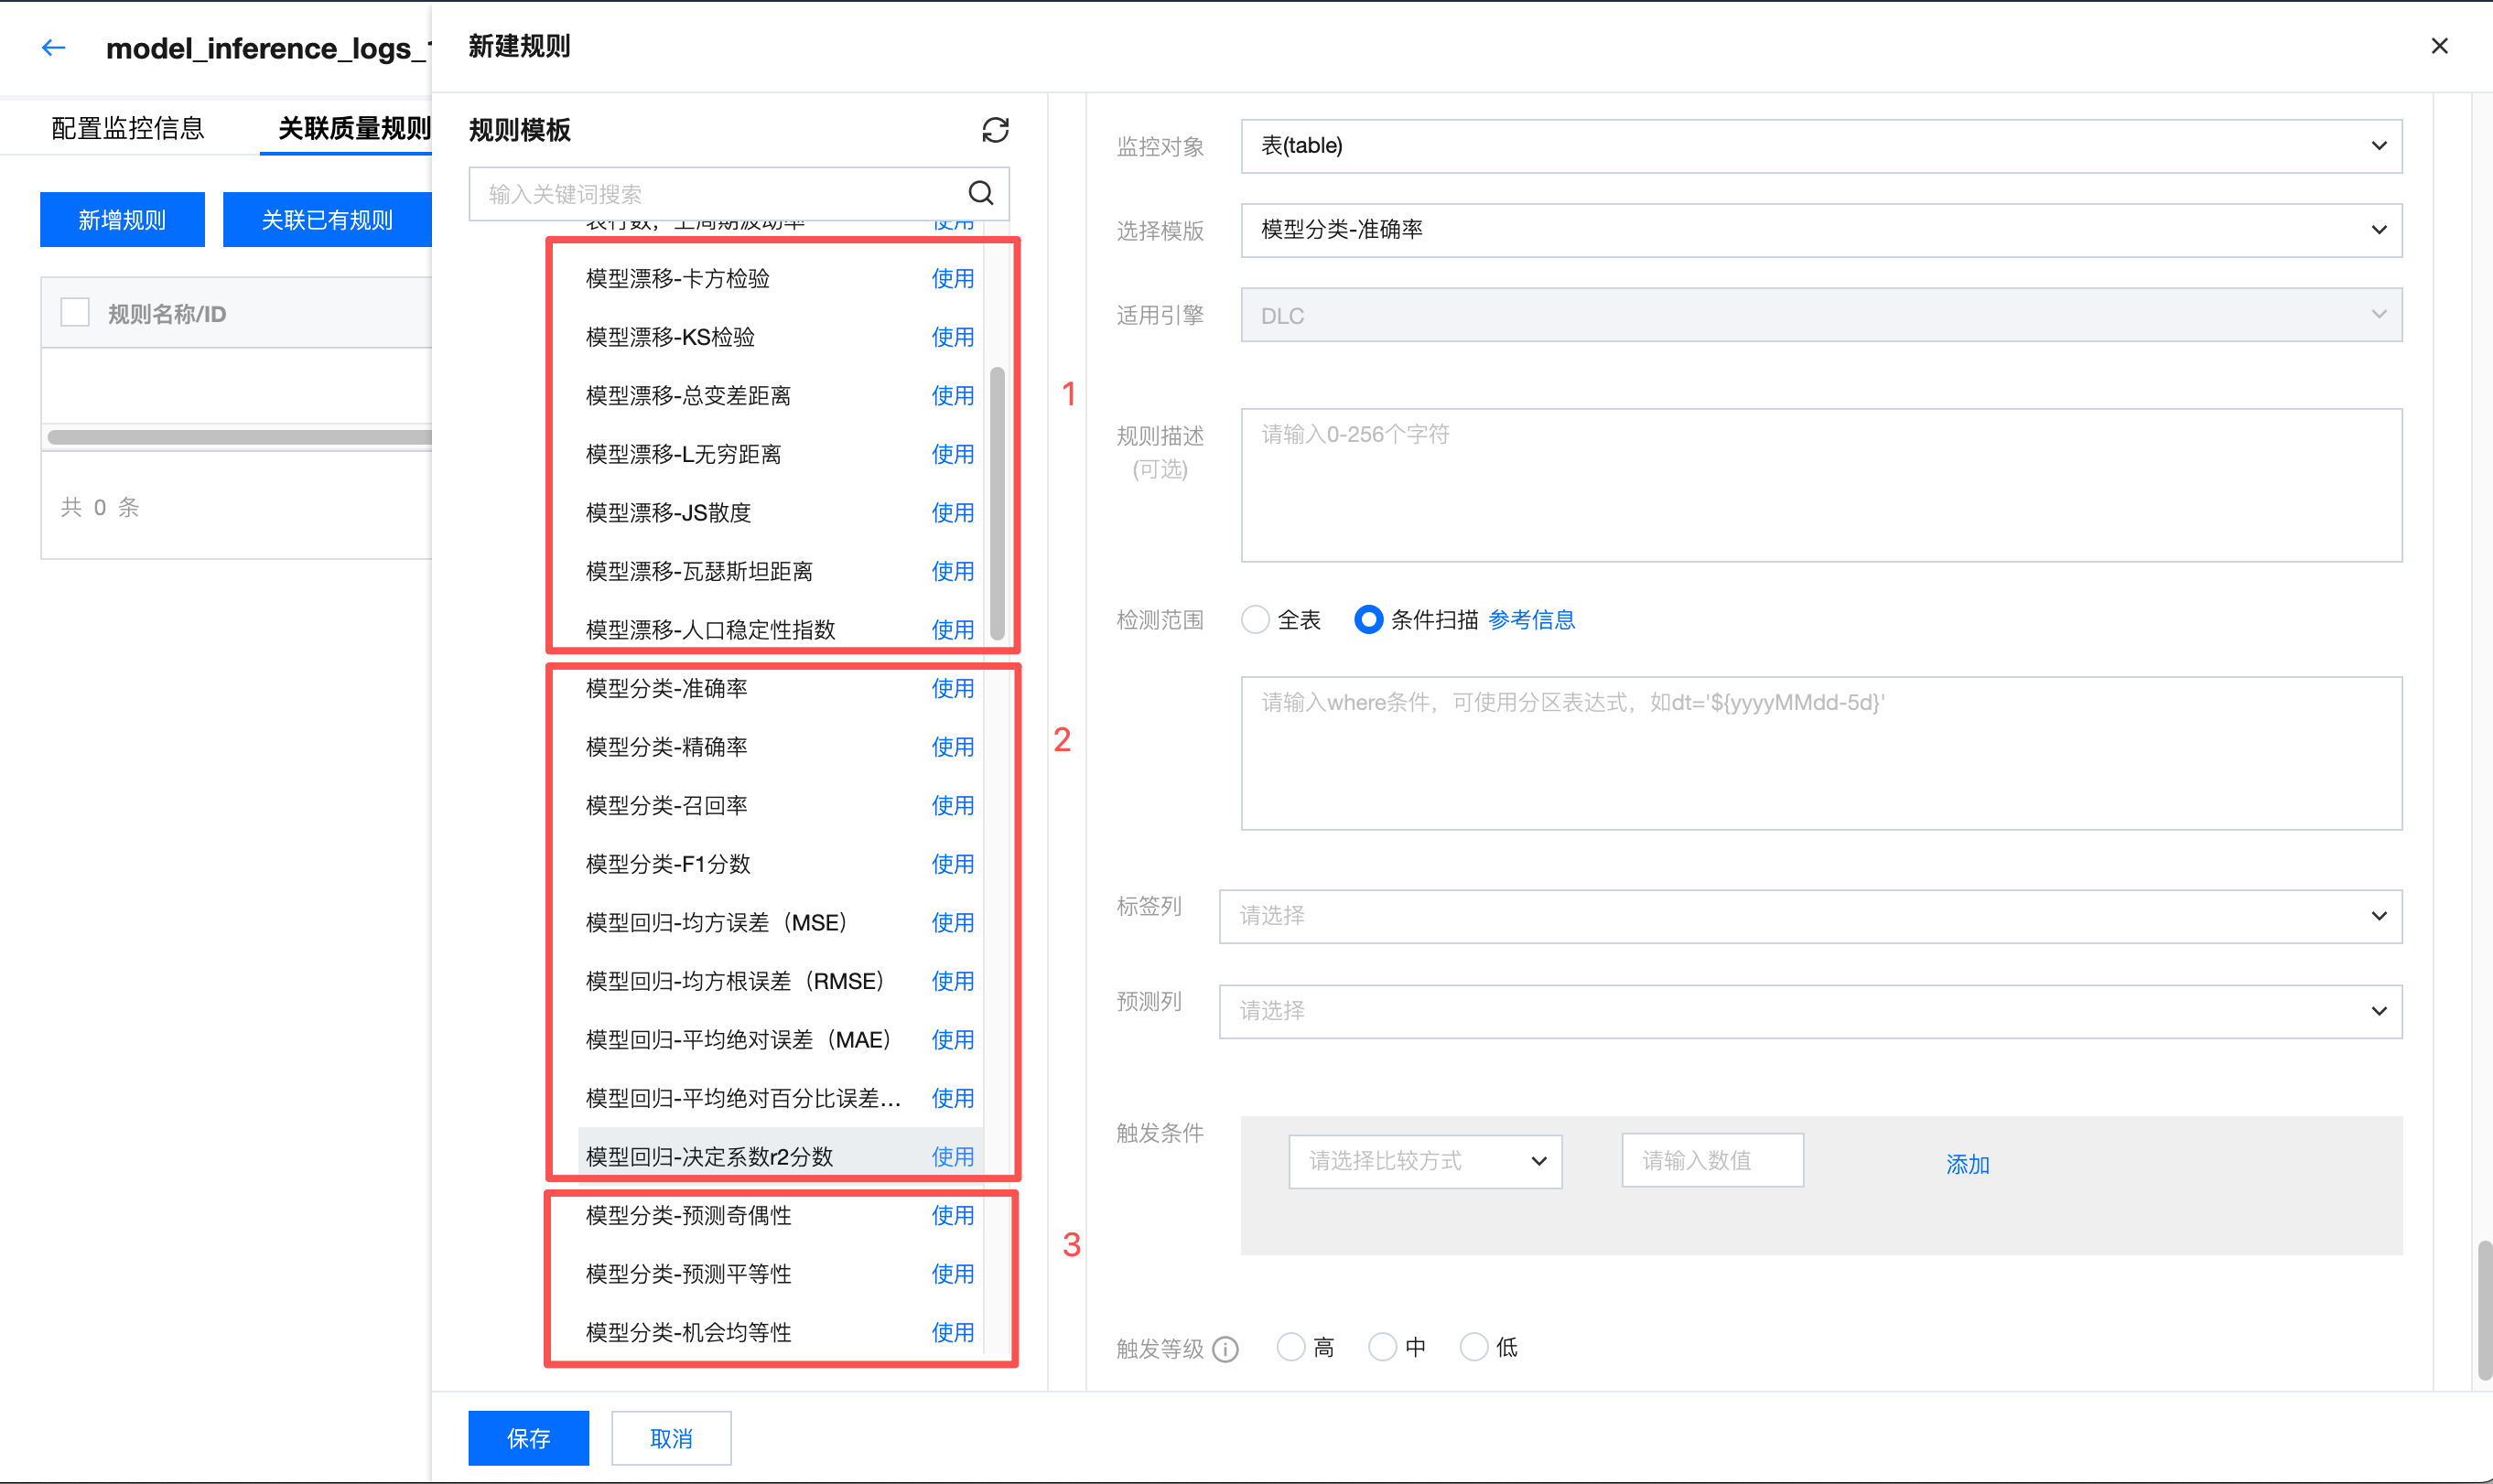Expand the 标签列 select box
This screenshot has width=2493, height=1484.
click(x=1809, y=916)
